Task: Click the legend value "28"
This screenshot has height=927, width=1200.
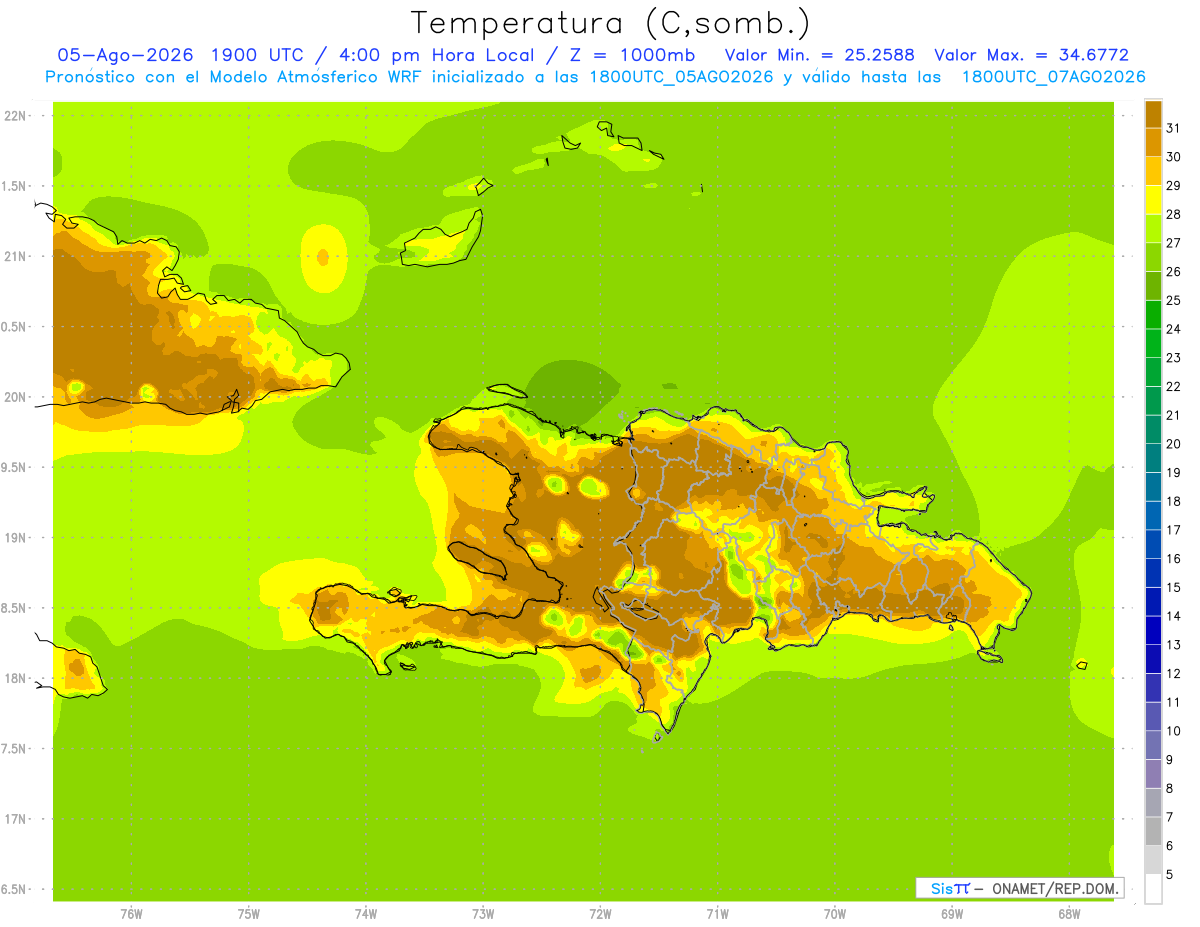Action: [x=1174, y=214]
